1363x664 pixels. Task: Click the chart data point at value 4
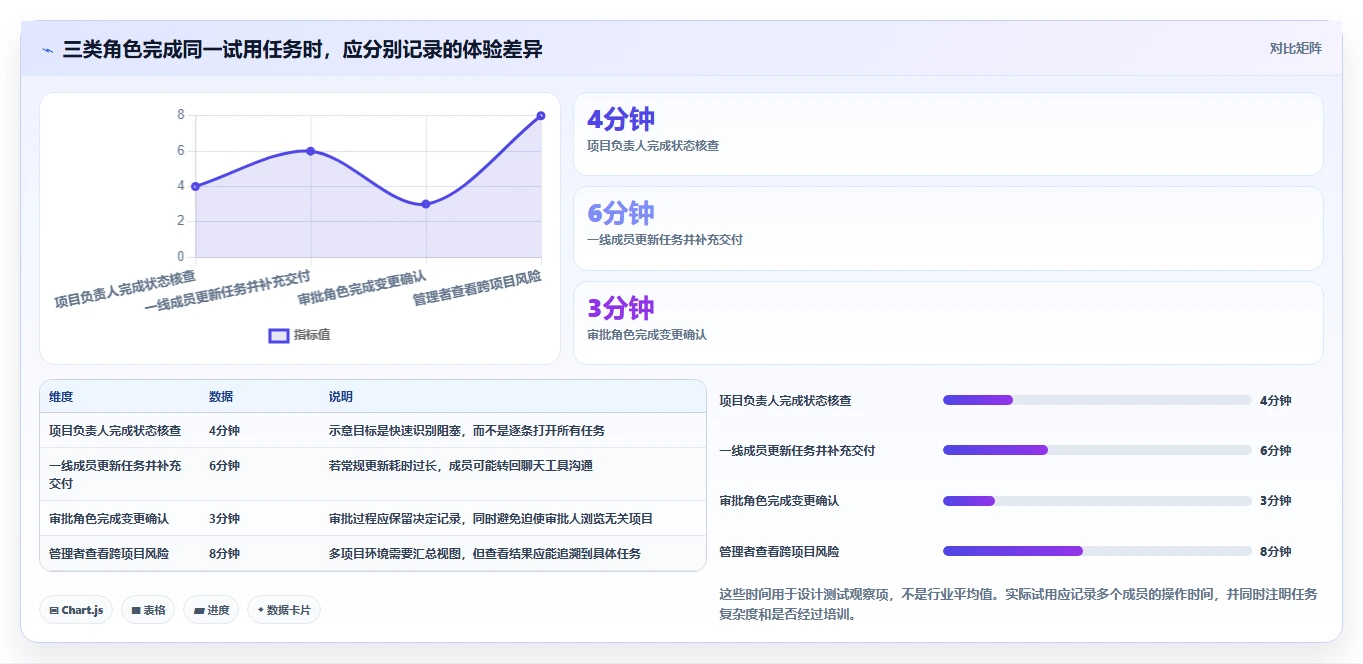(195, 186)
